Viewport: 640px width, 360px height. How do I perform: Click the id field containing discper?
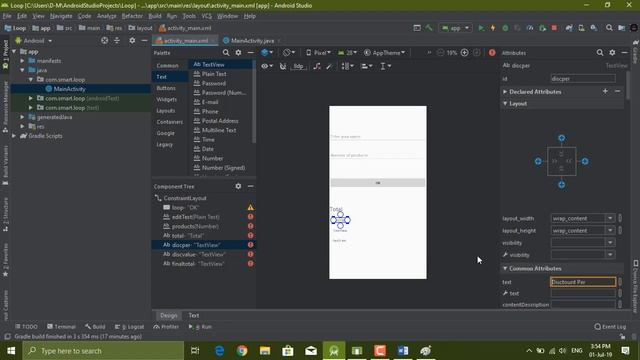pyautogui.click(x=583, y=79)
